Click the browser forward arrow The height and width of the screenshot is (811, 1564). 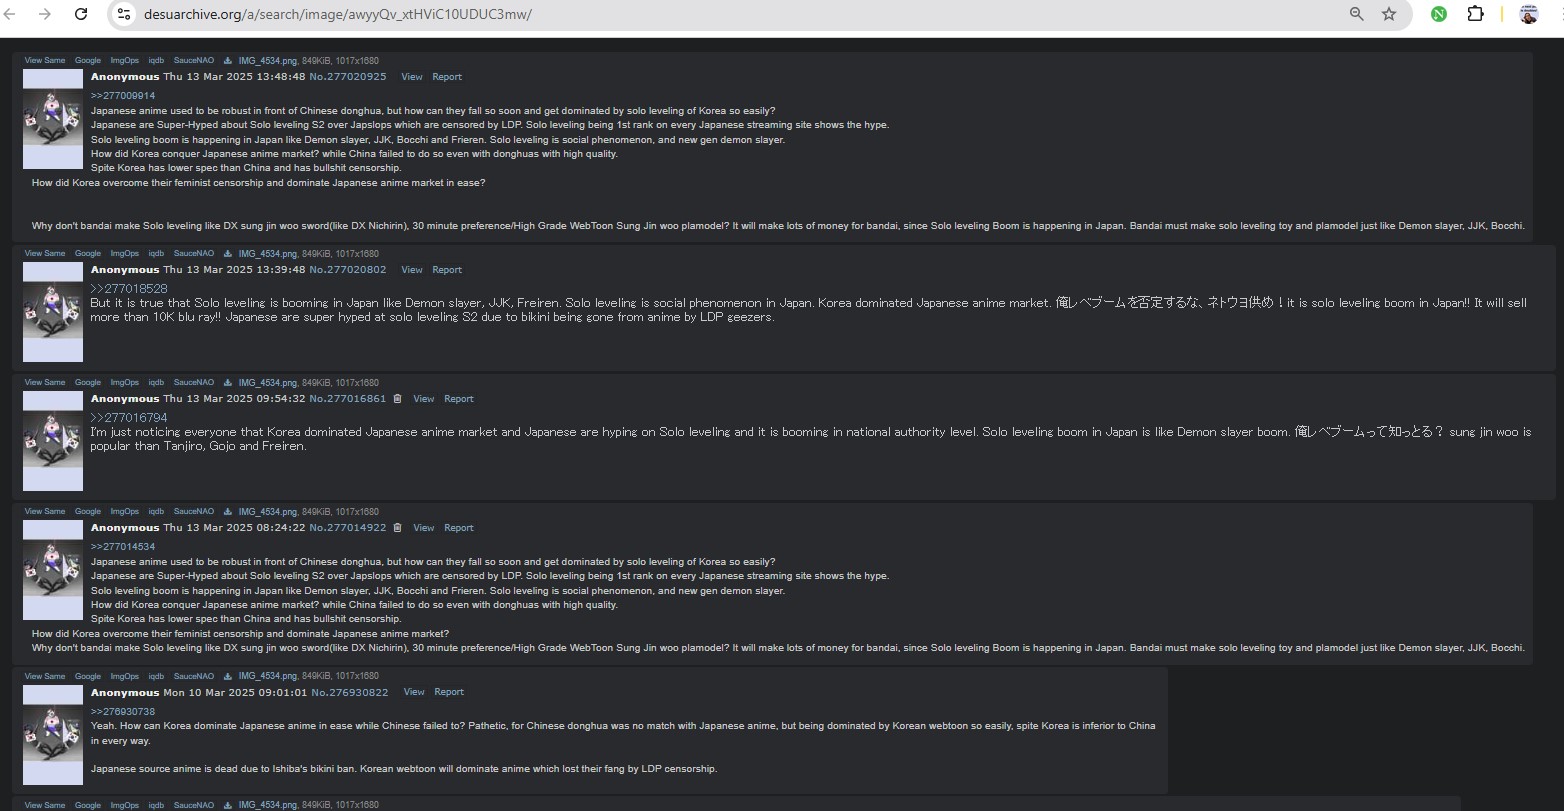pos(44,14)
